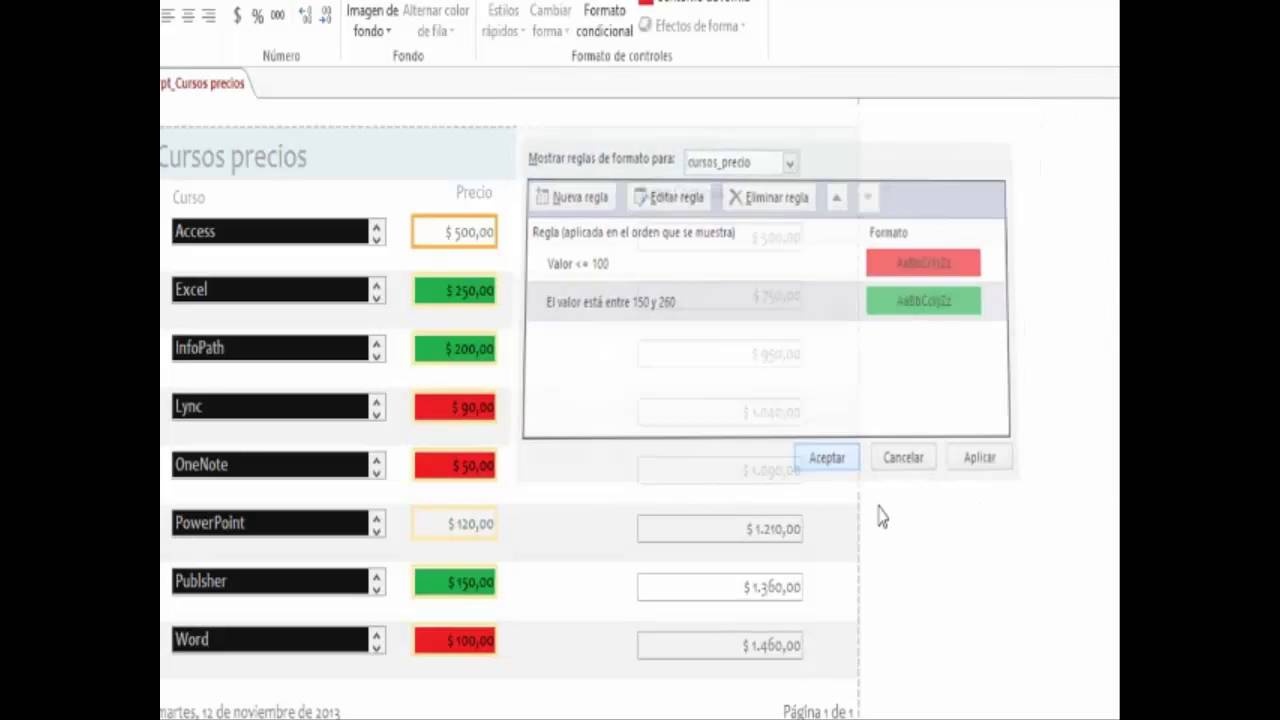Click Formato condicional in ribbon
The height and width of the screenshot is (720, 1280).
coord(604,21)
